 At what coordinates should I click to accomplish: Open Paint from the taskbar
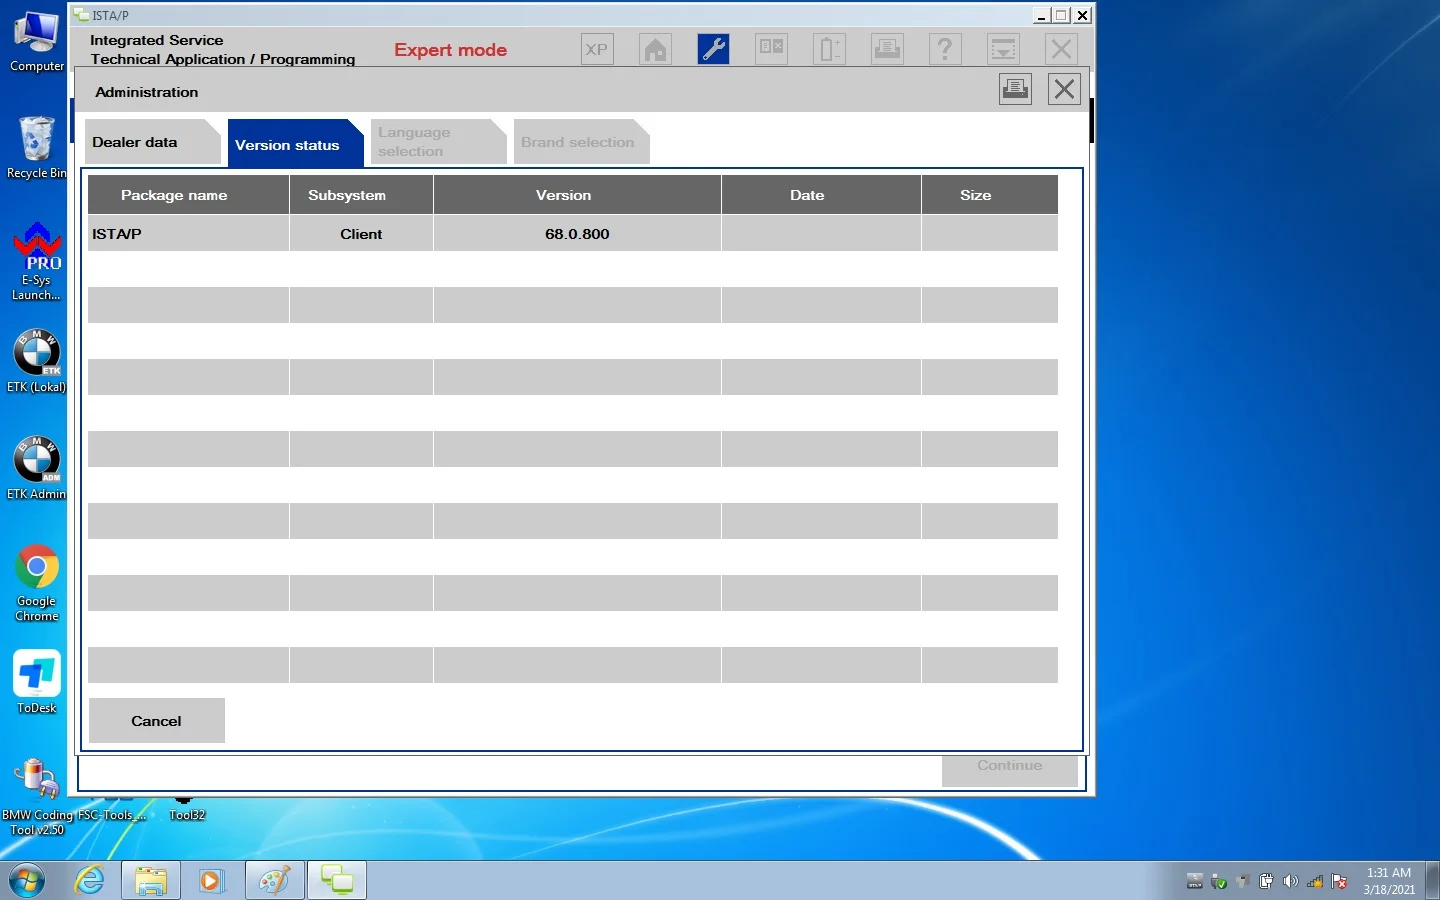(274, 881)
